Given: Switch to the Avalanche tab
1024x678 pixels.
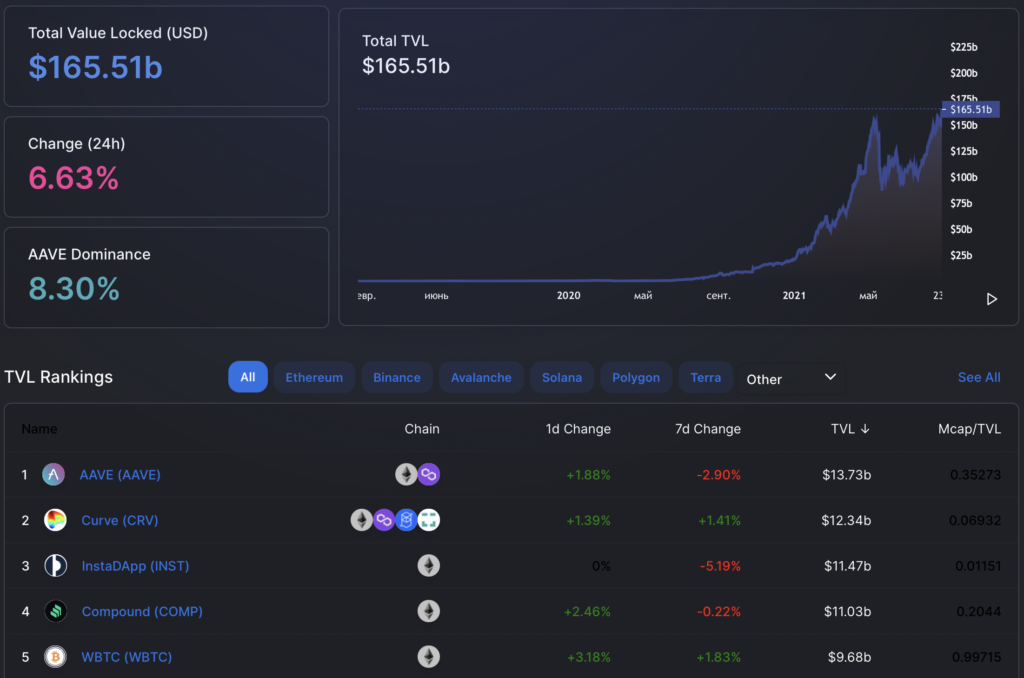Looking at the screenshot, I should point(481,377).
